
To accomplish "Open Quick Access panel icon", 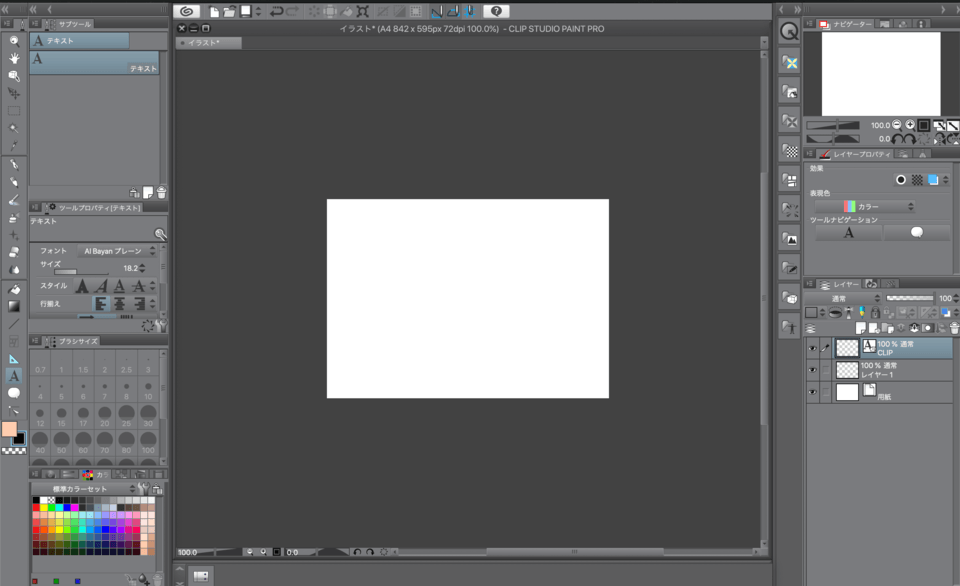I will [789, 31].
